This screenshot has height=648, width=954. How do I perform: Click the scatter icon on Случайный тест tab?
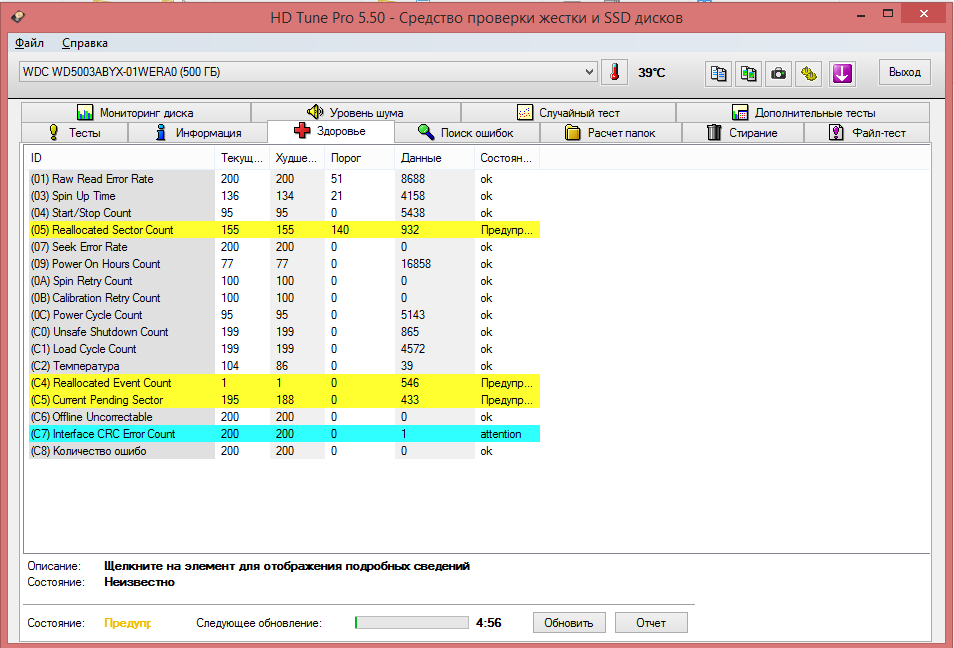pyautogui.click(x=524, y=113)
